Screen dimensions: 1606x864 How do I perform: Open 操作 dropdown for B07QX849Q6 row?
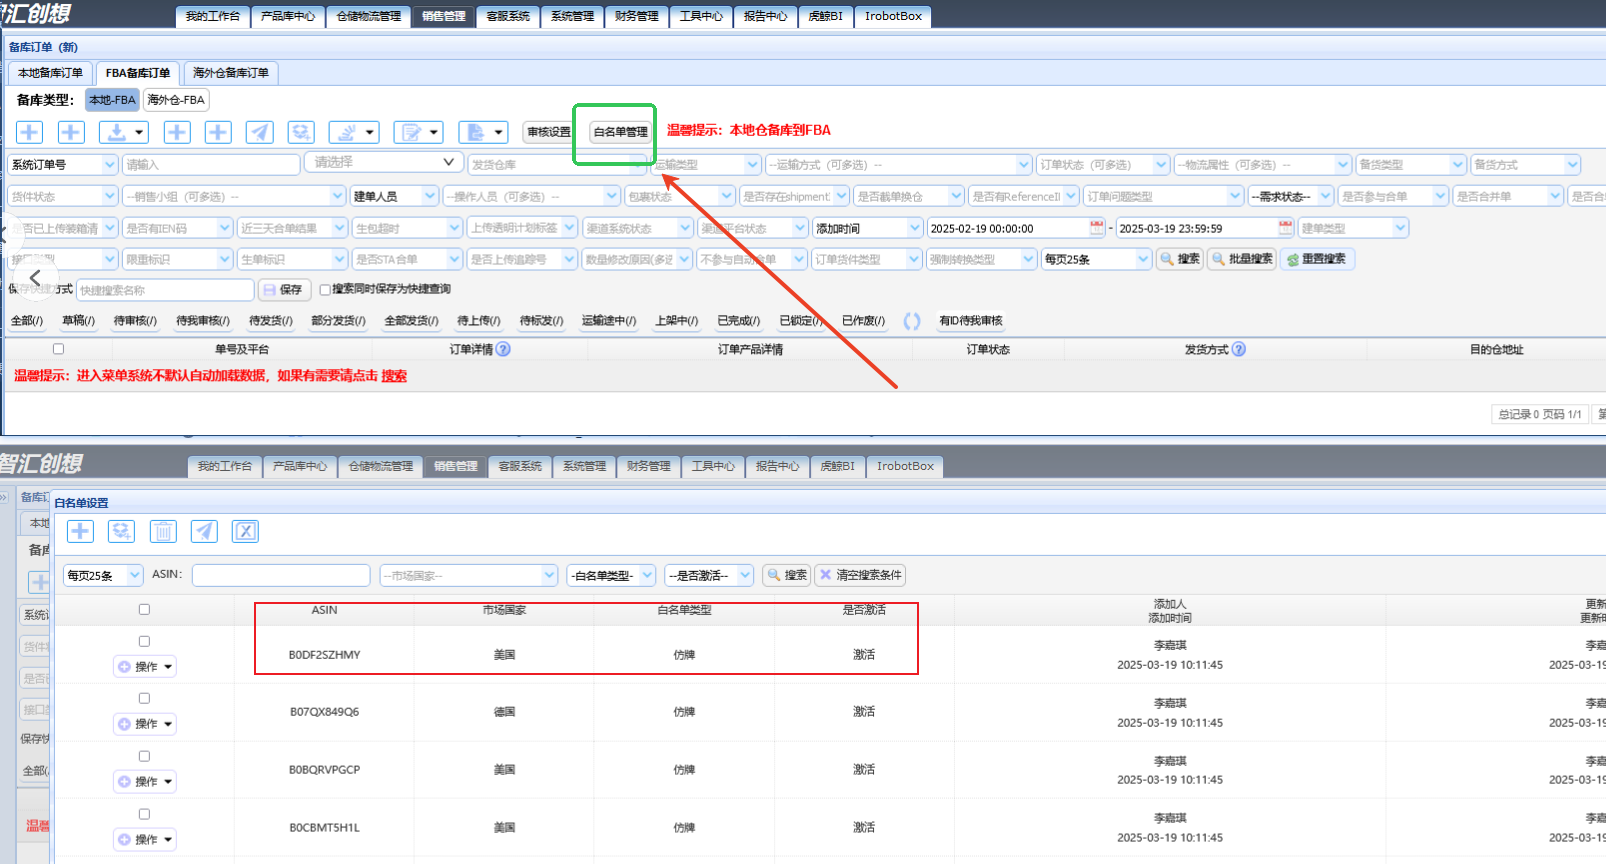145,724
